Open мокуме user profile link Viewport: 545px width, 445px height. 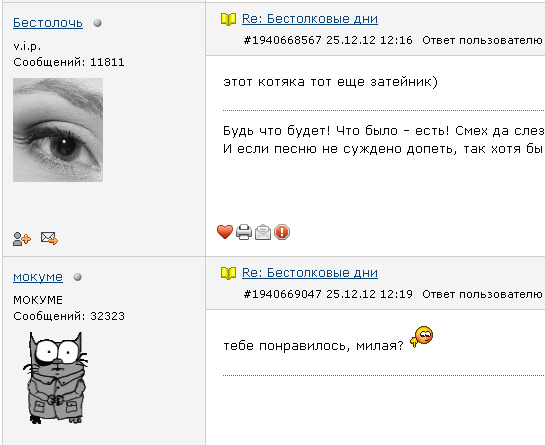pos(38,277)
